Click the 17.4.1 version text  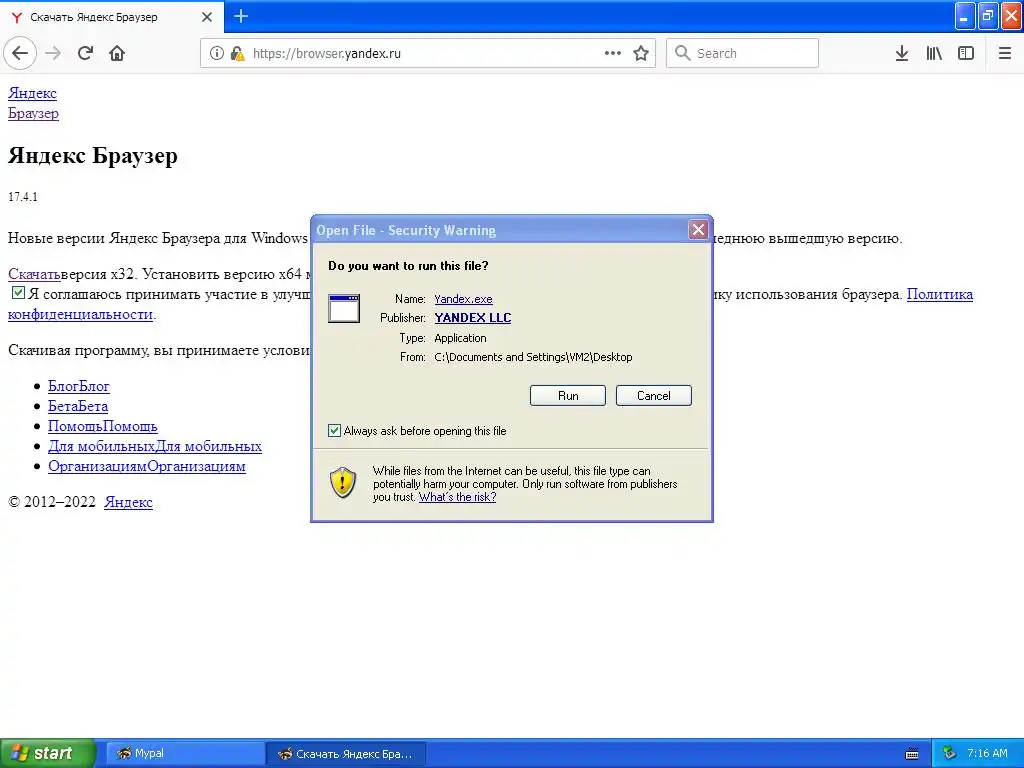[23, 197]
